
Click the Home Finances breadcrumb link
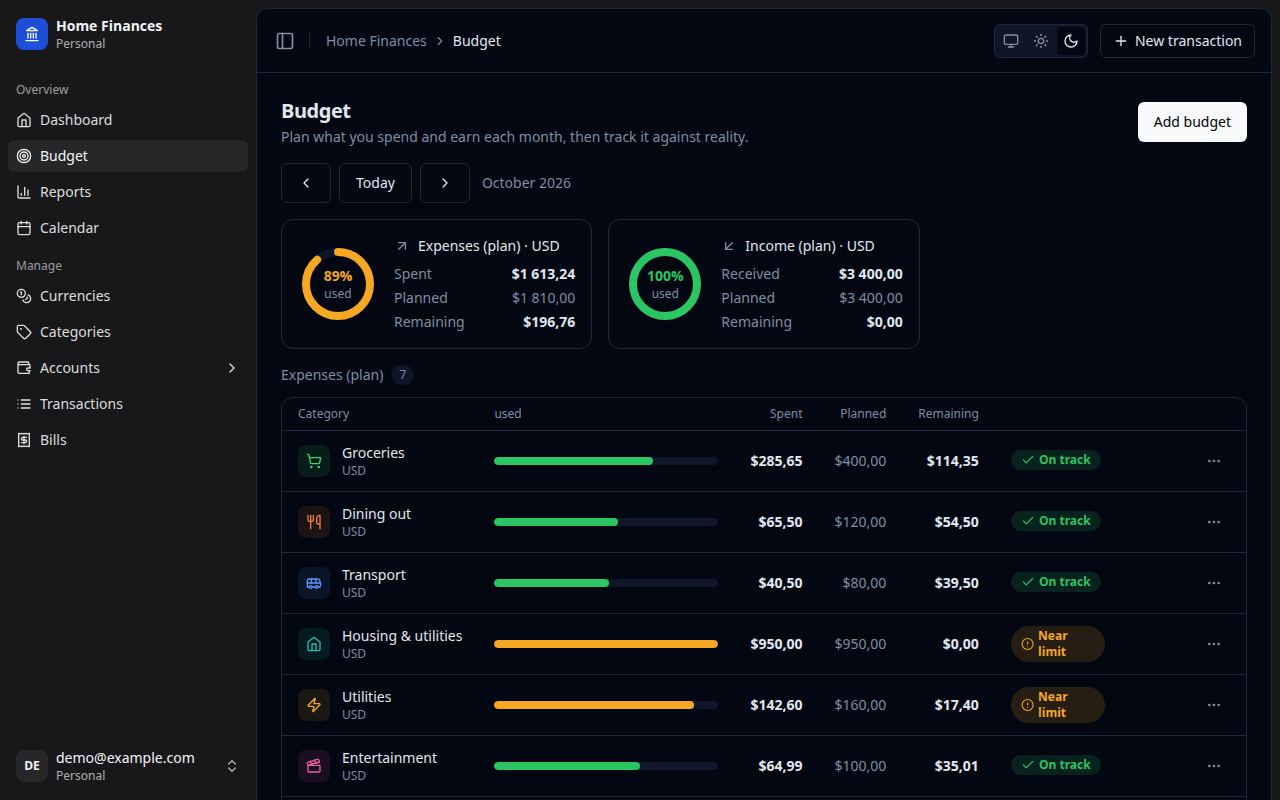click(376, 41)
